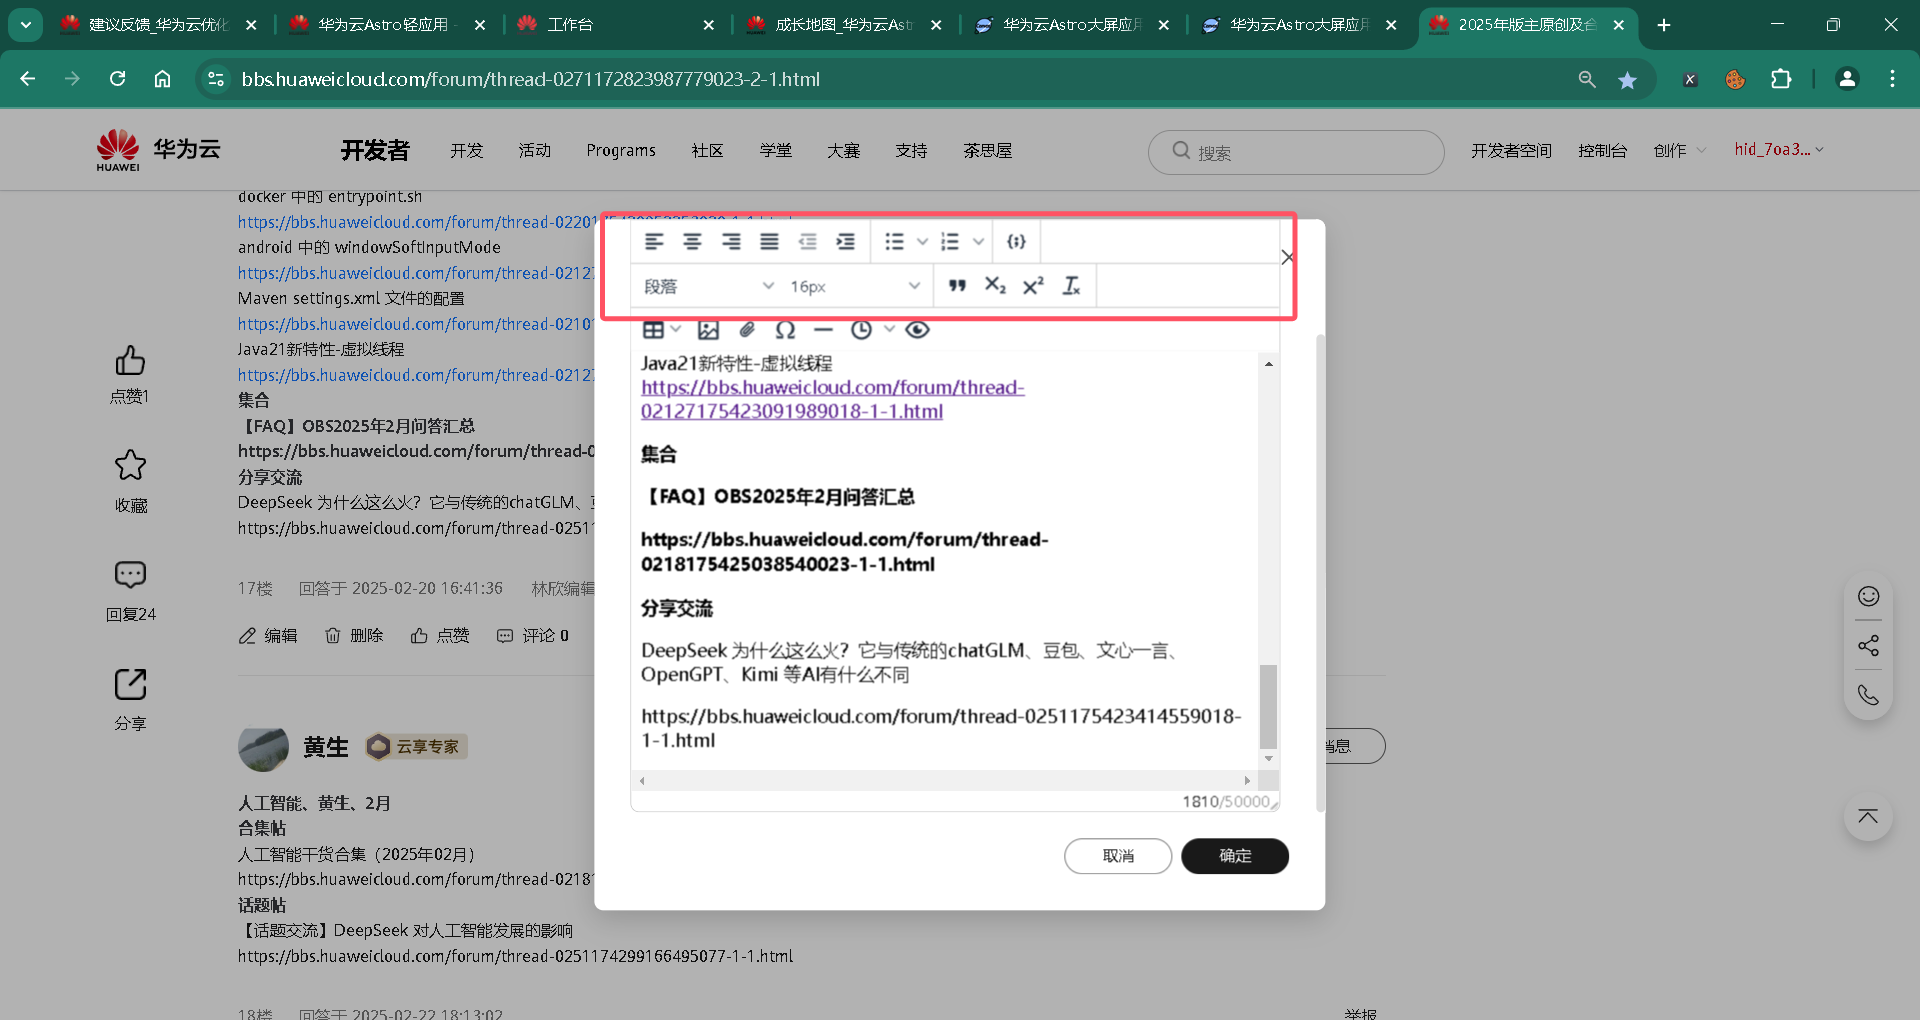Click the Huawei Cloud logo
This screenshot has width=1920, height=1020.
pyautogui.click(x=158, y=150)
